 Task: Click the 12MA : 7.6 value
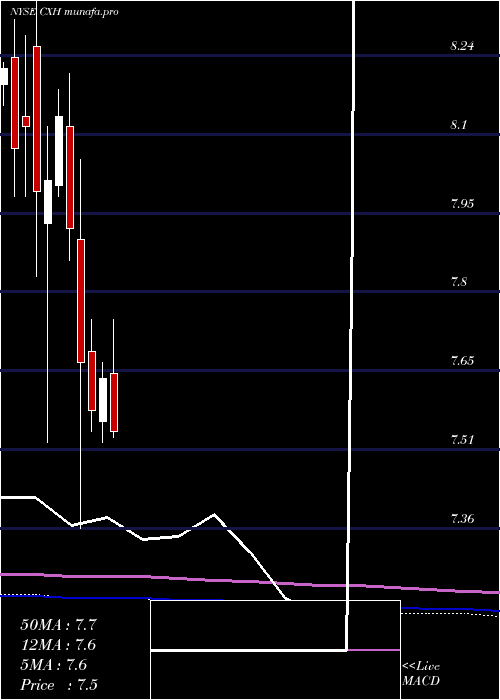[x=58, y=645]
